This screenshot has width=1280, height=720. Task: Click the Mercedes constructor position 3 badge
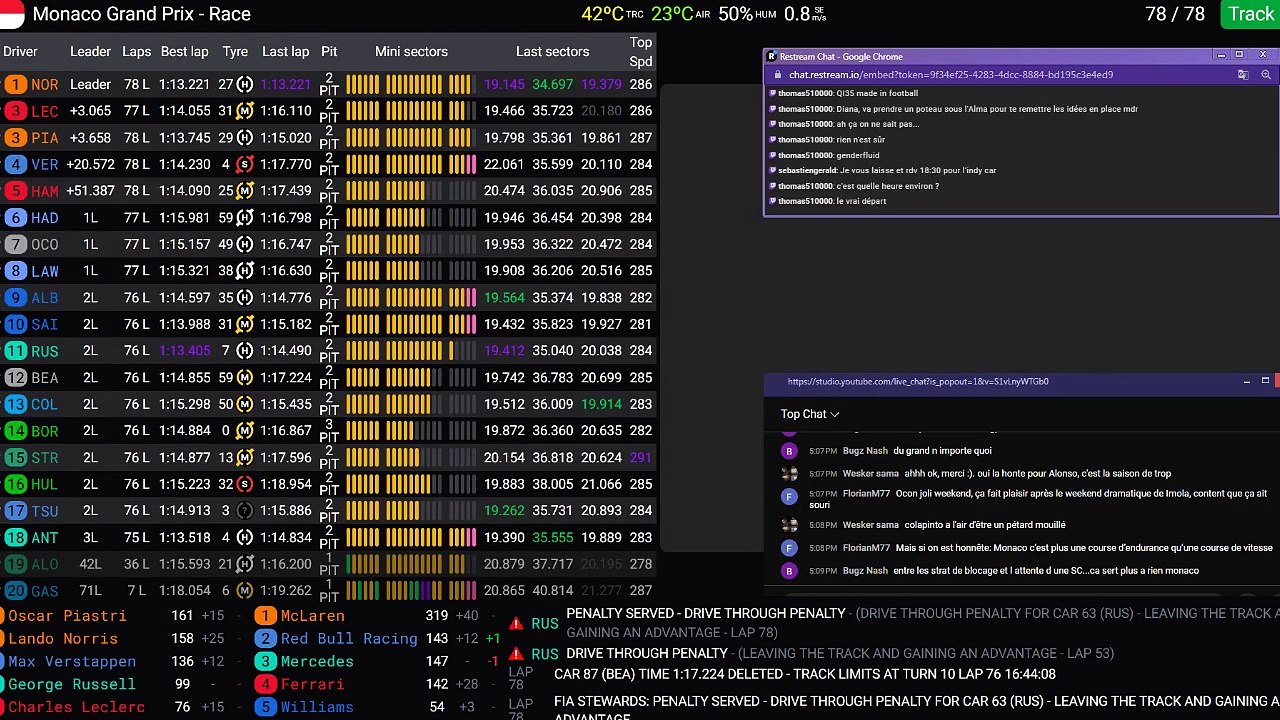point(265,661)
